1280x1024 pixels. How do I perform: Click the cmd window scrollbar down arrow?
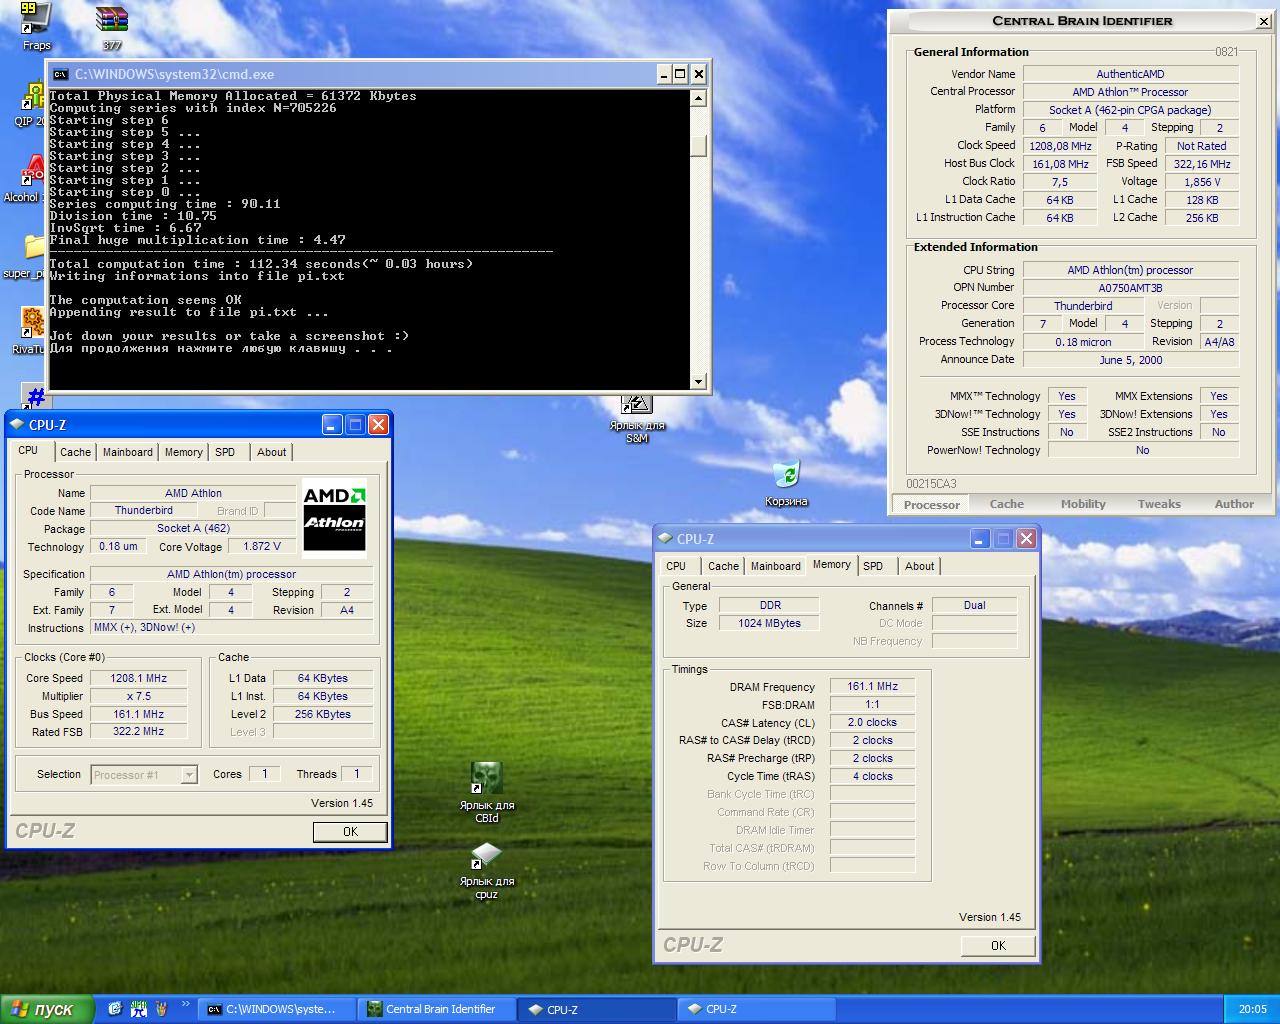698,381
